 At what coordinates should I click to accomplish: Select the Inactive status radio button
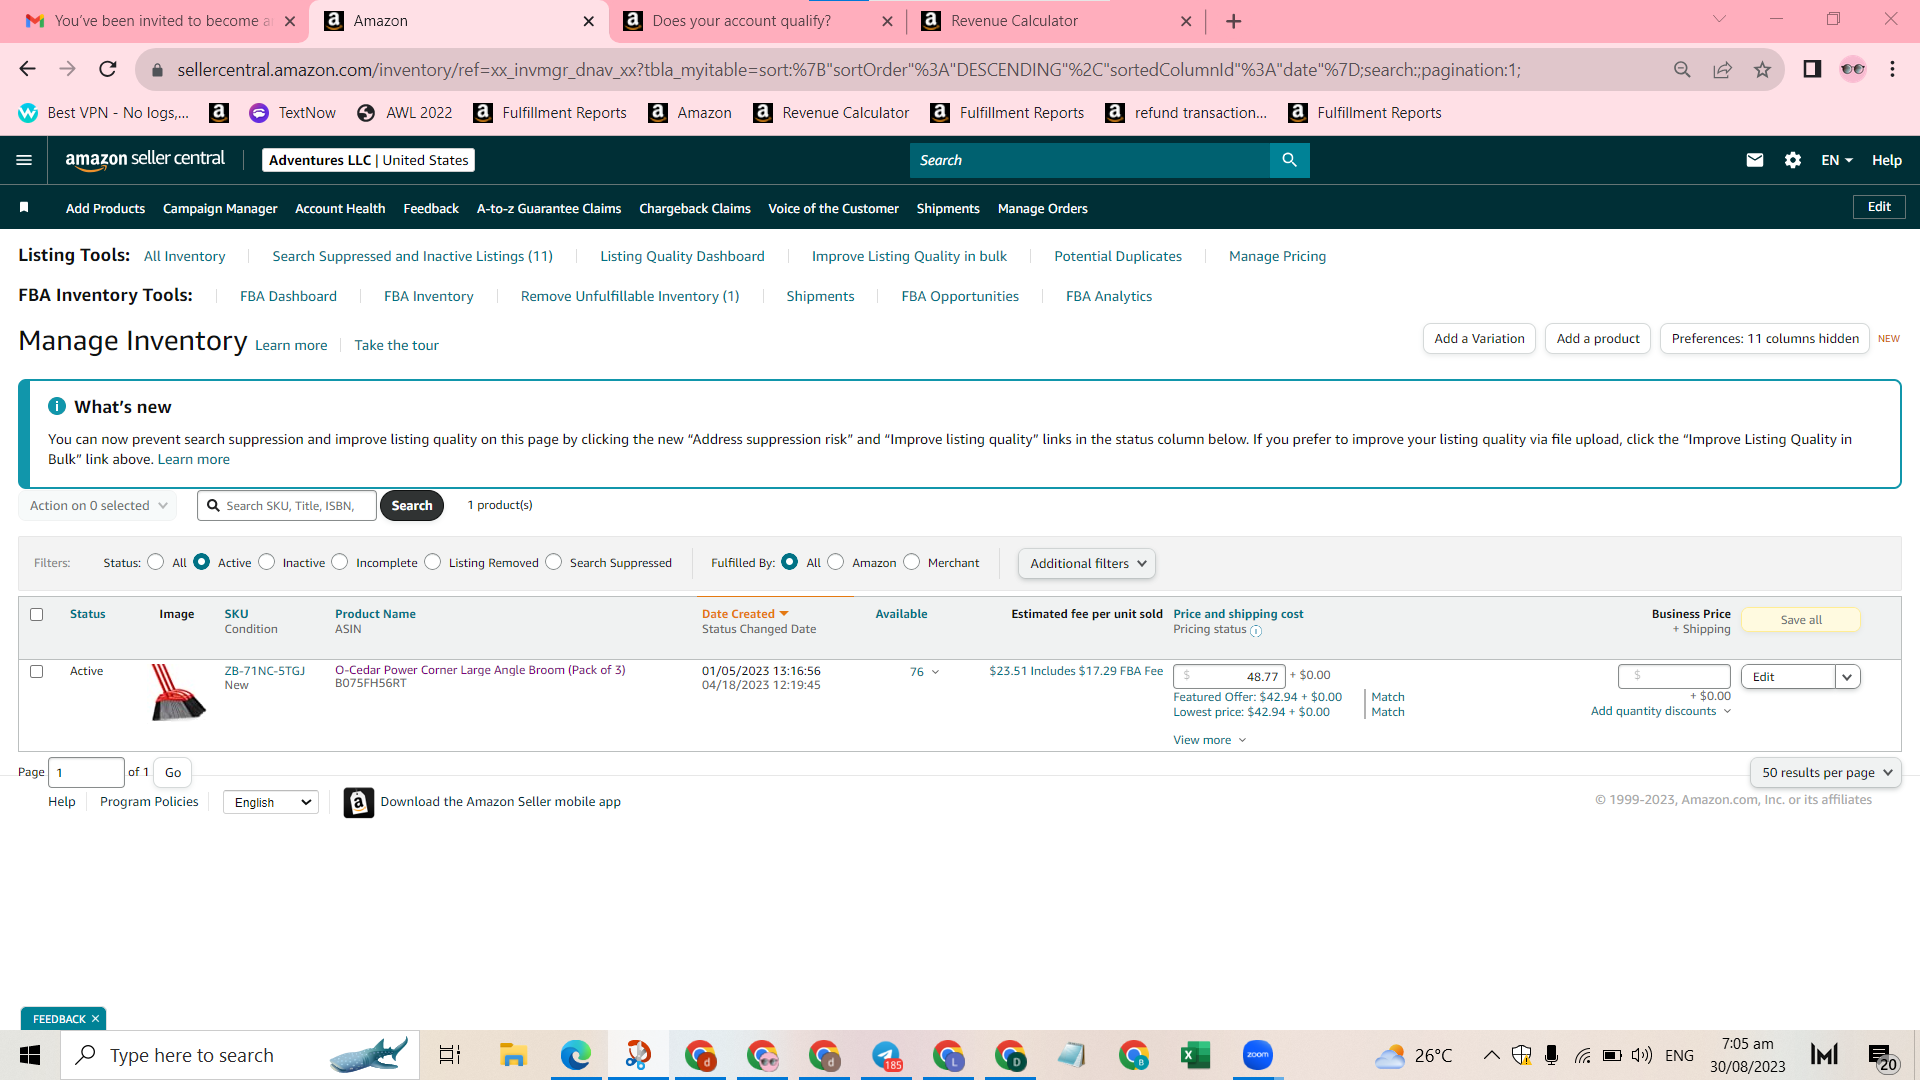266,562
